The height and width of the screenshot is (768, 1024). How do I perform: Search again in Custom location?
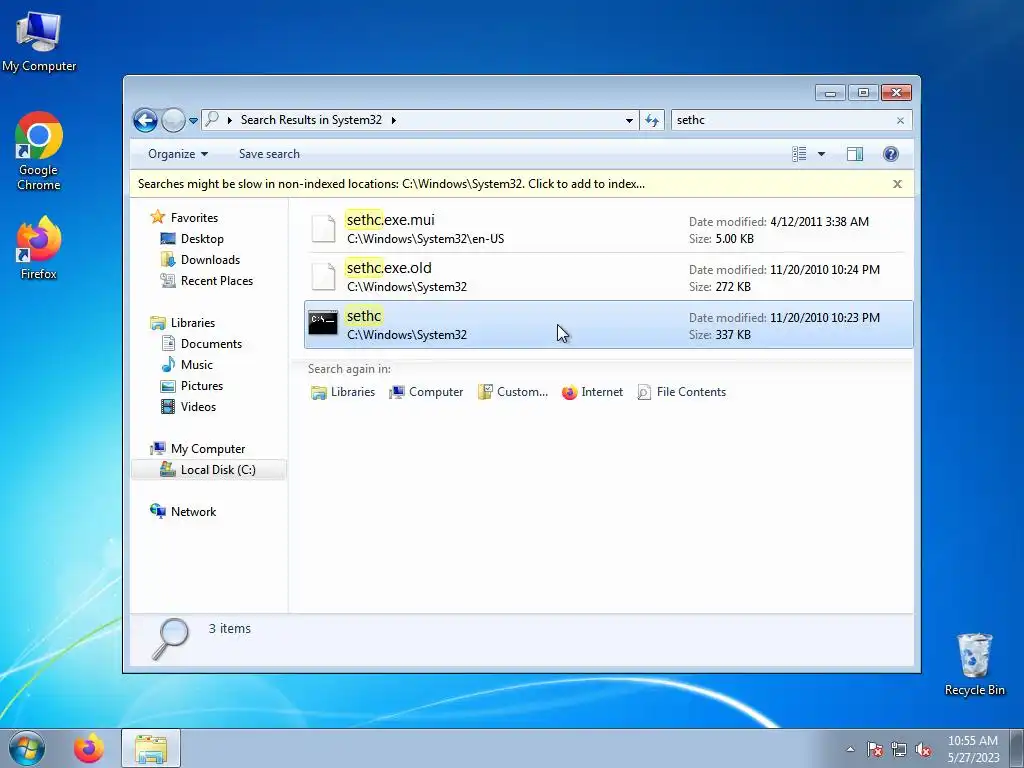tap(513, 392)
